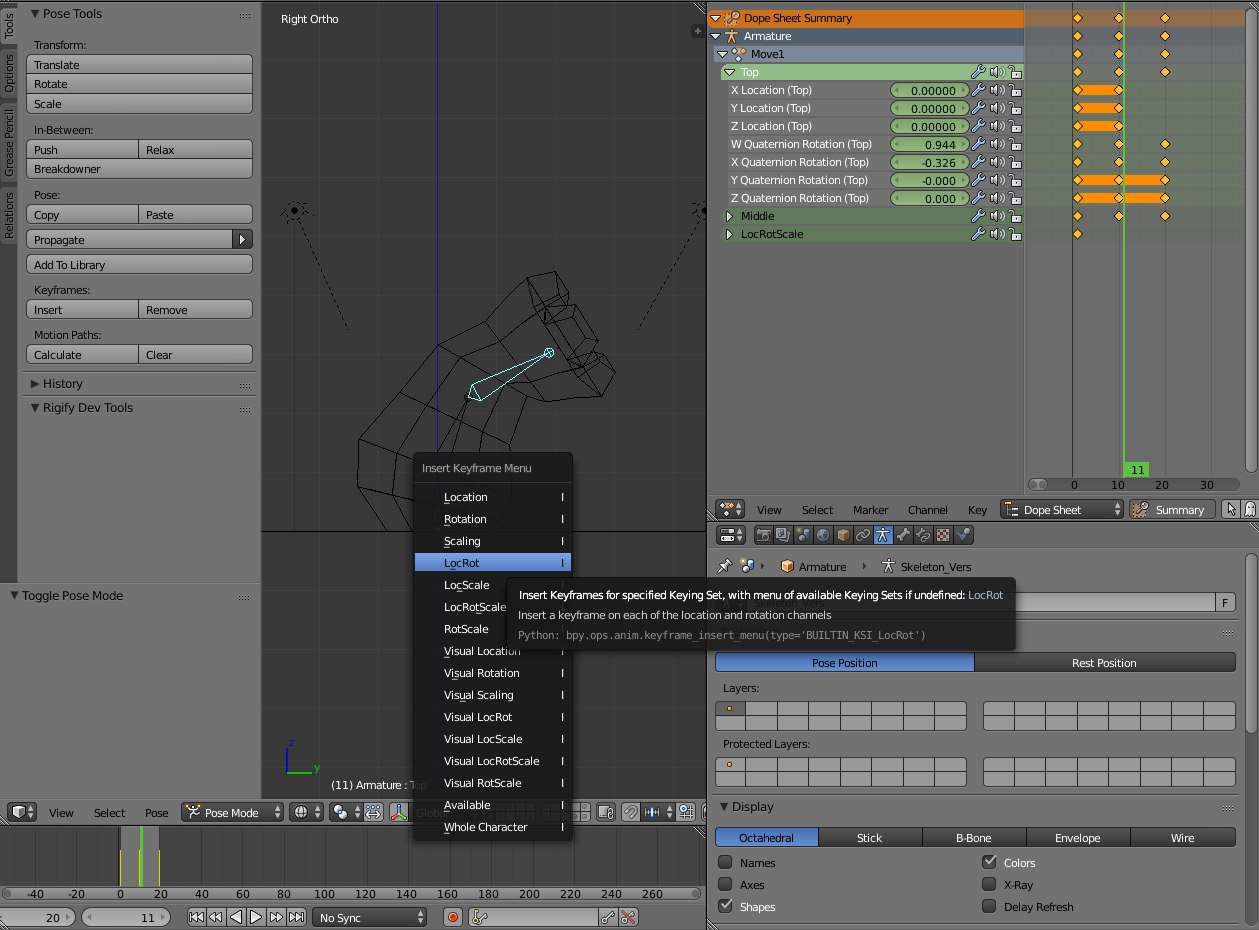The width and height of the screenshot is (1259, 930).
Task: Enable the X-Ray display checkbox
Action: 989,884
